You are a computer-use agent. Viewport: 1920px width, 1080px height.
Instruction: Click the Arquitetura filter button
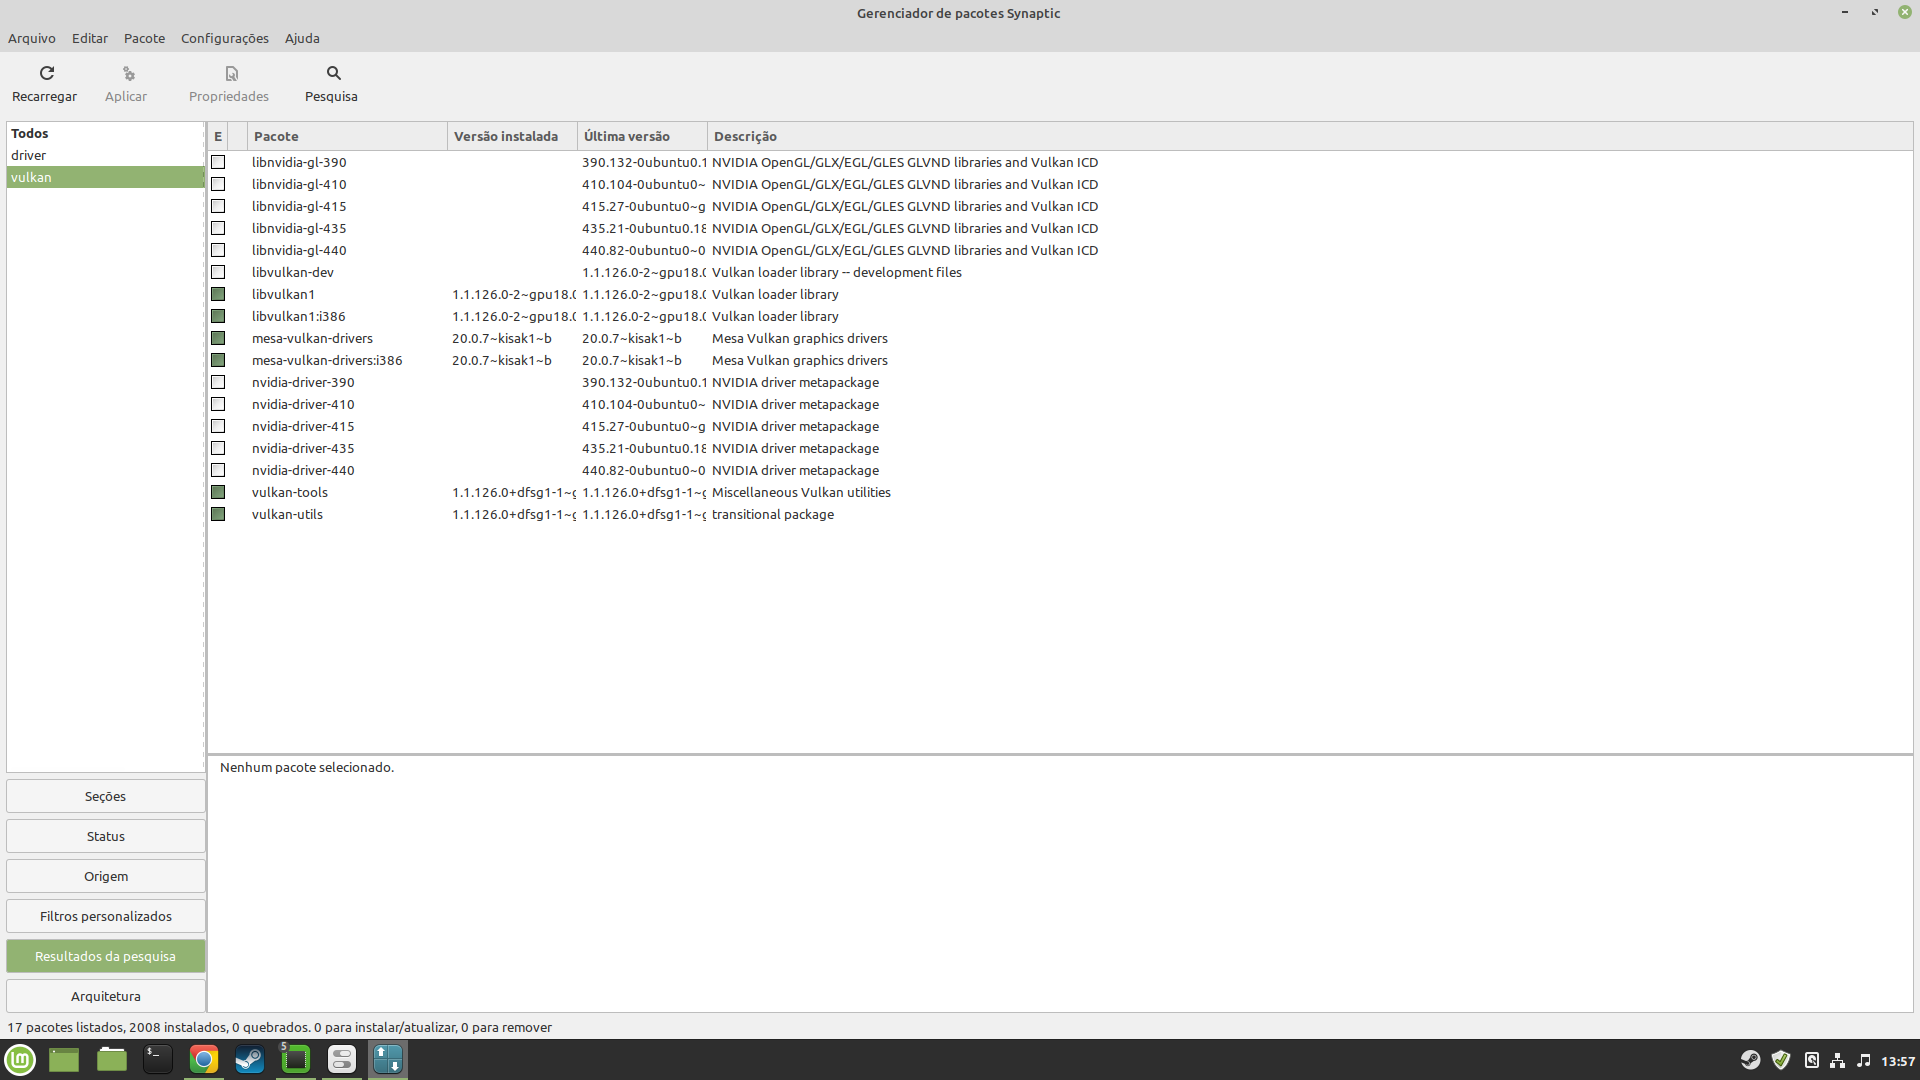(106, 996)
